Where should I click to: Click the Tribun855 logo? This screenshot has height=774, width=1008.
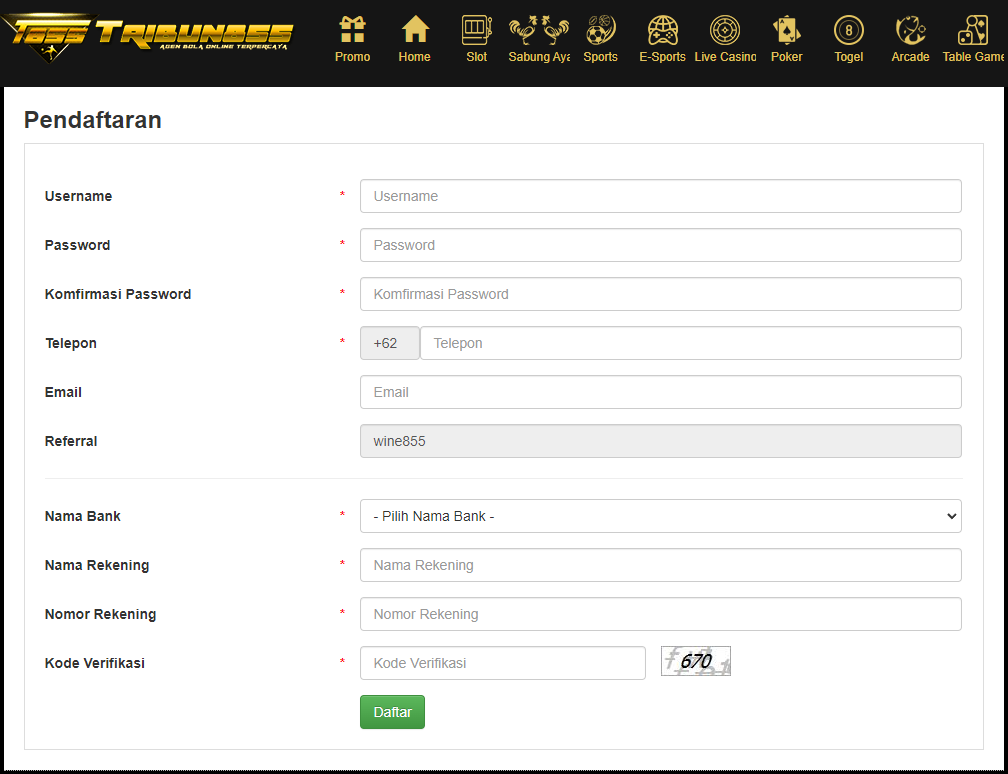pos(147,37)
